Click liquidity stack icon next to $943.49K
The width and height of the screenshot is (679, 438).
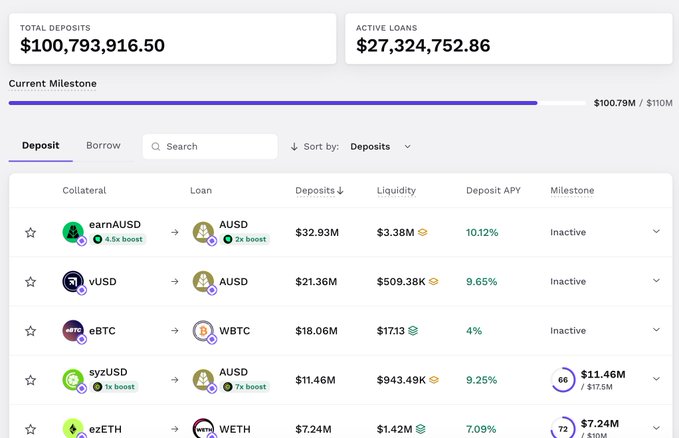coord(434,380)
